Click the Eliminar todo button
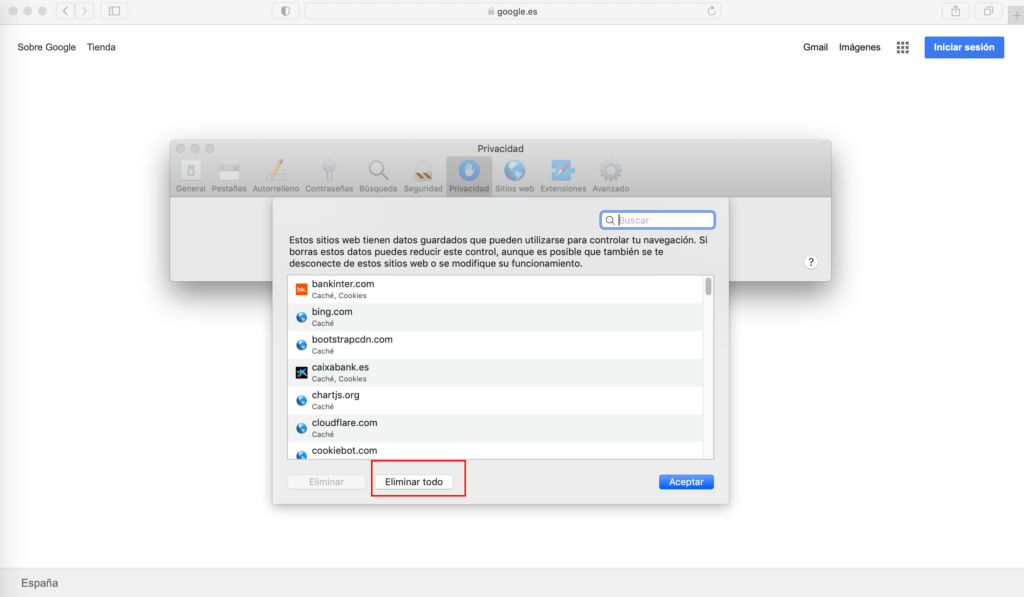1024x597 pixels. point(414,482)
